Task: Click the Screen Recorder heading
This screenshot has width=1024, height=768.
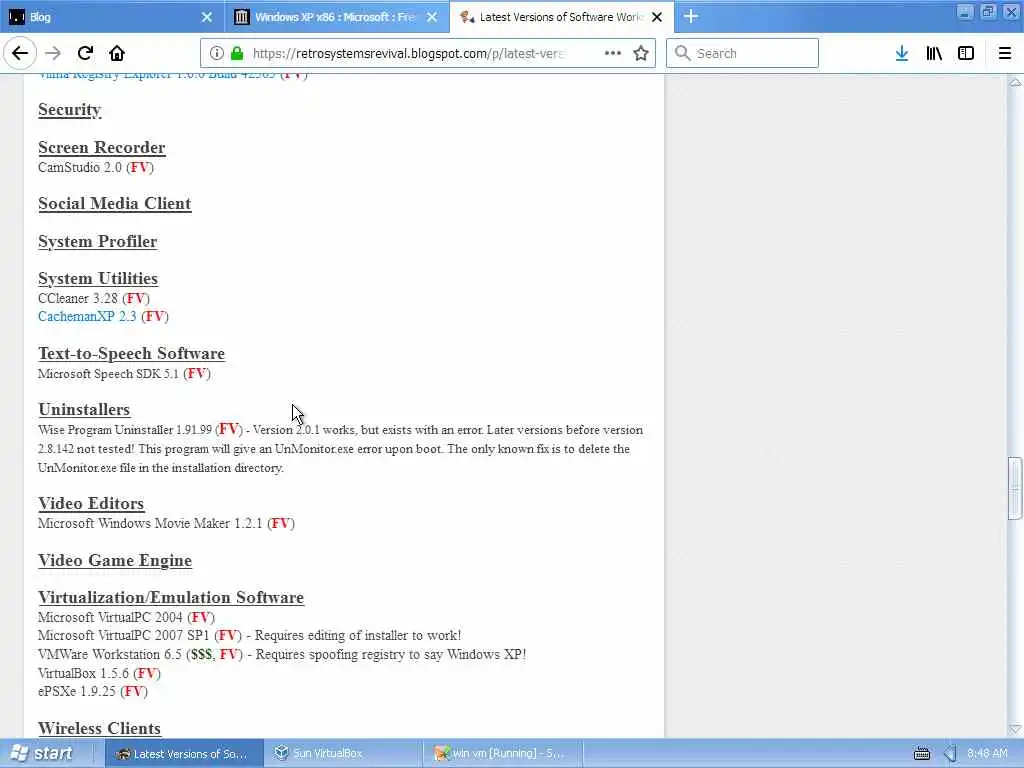Action: pyautogui.click(x=101, y=148)
